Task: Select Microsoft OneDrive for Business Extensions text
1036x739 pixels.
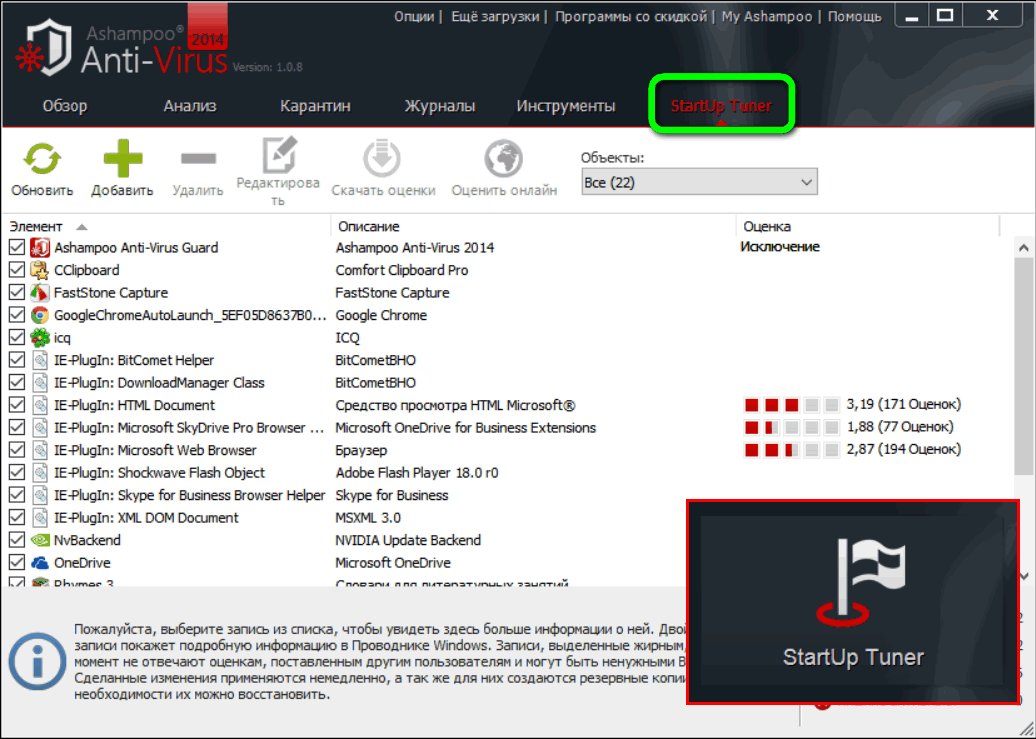Action: coord(466,428)
